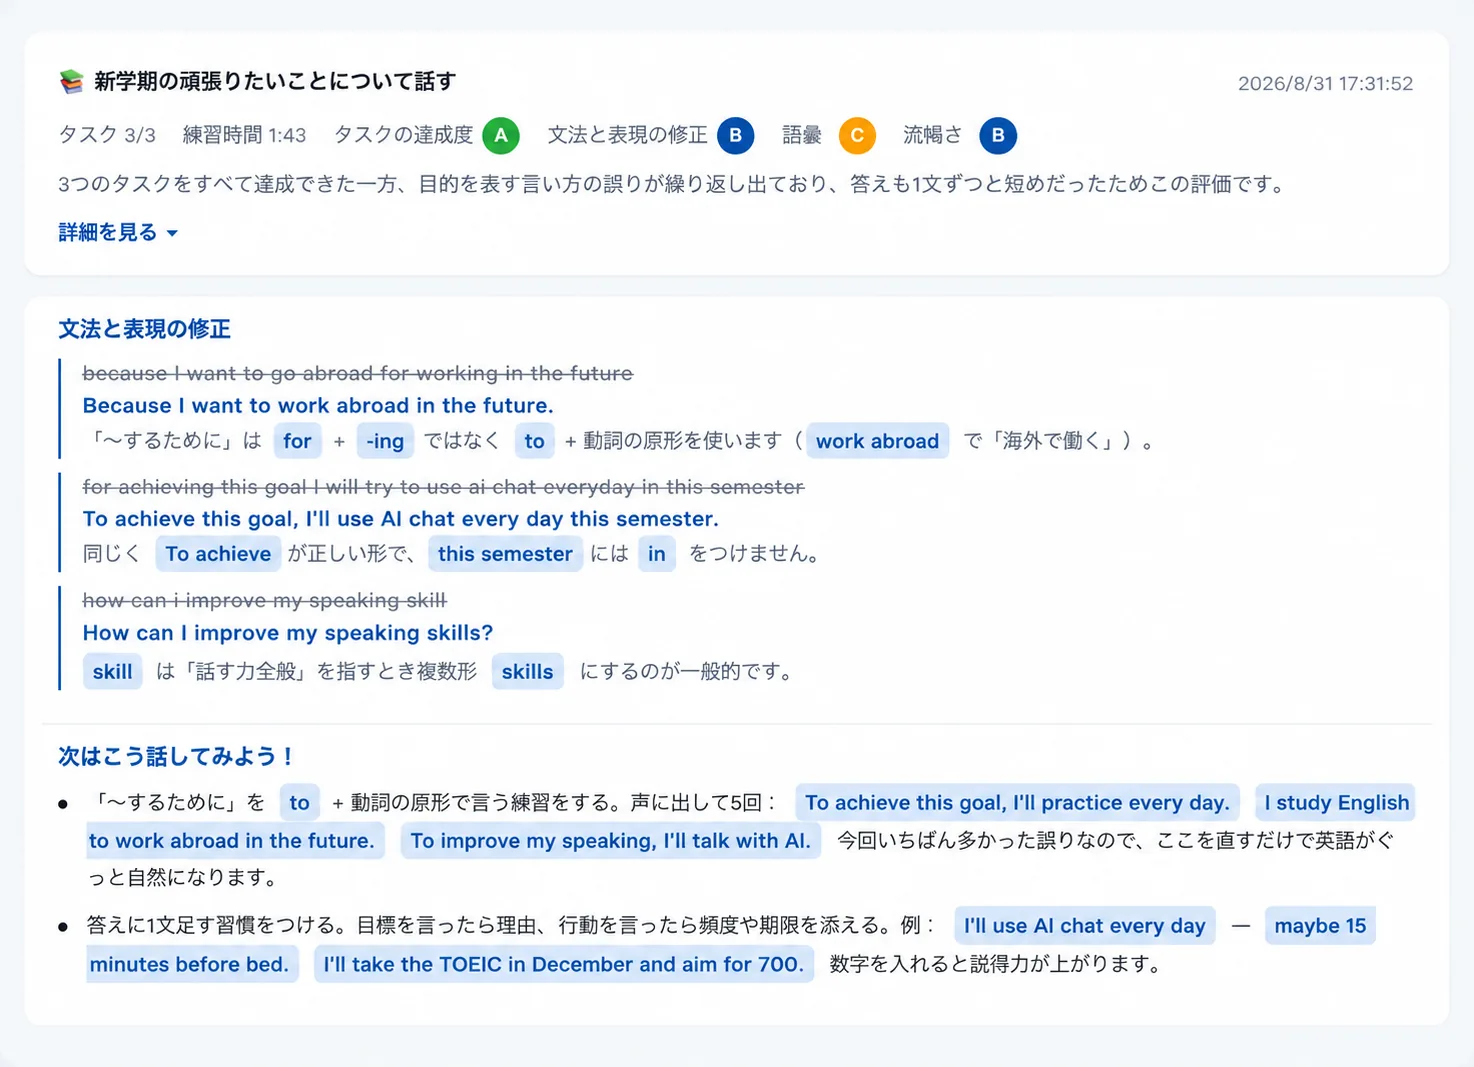Click the text 答えに1文足す習慣をつける
1474x1067 pixels.
tap(216, 926)
